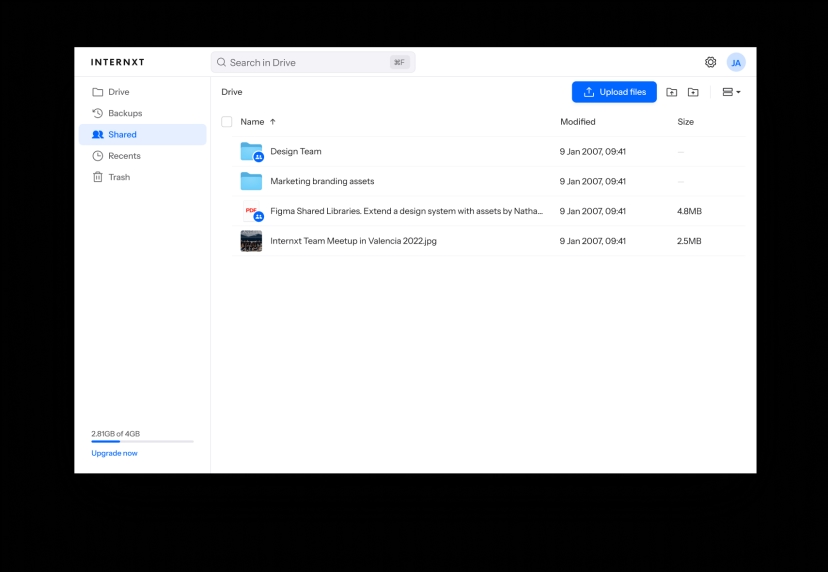Go to Backups in the sidebar
The image size is (828, 572).
[x=125, y=113]
